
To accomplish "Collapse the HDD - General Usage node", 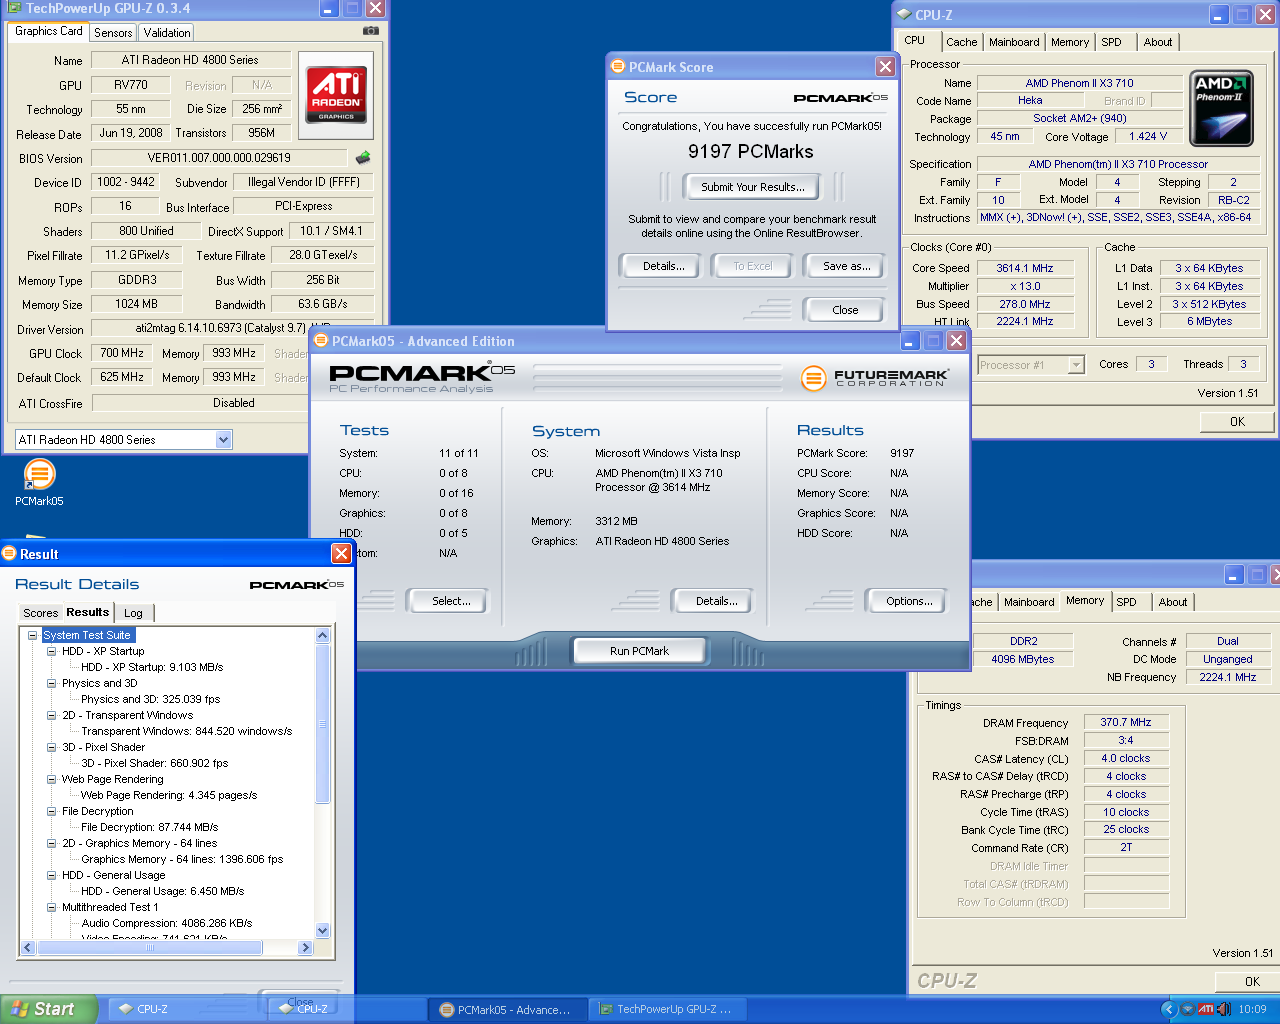I will click(x=52, y=875).
